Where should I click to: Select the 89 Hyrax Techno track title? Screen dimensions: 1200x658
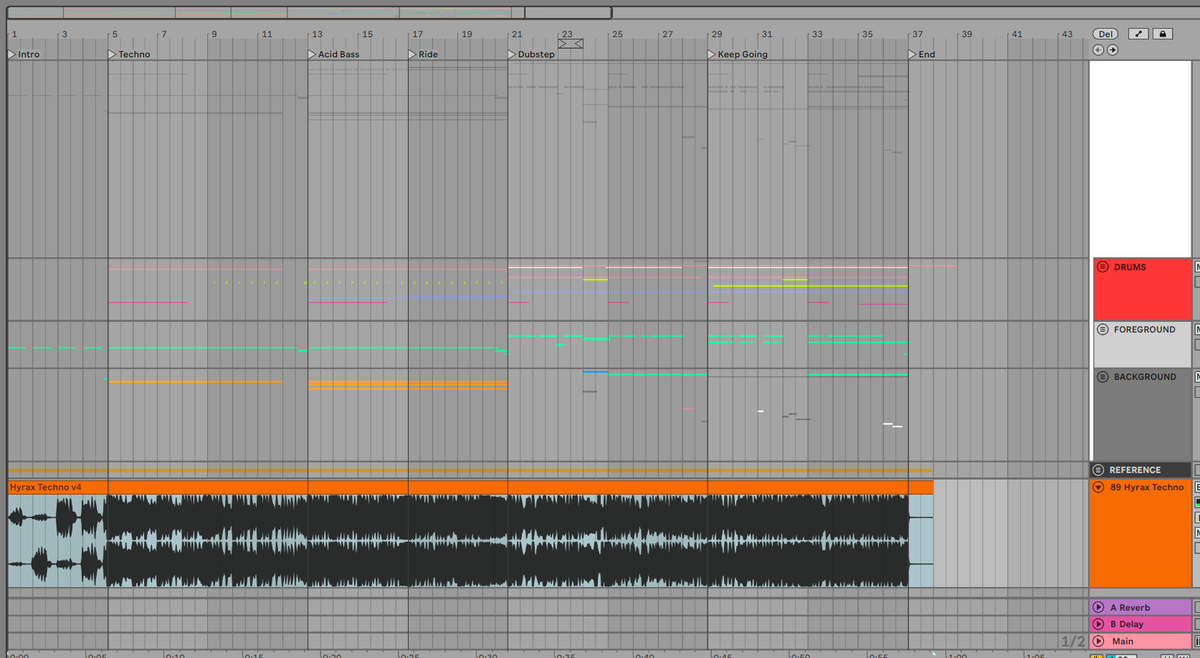[x=1147, y=487]
